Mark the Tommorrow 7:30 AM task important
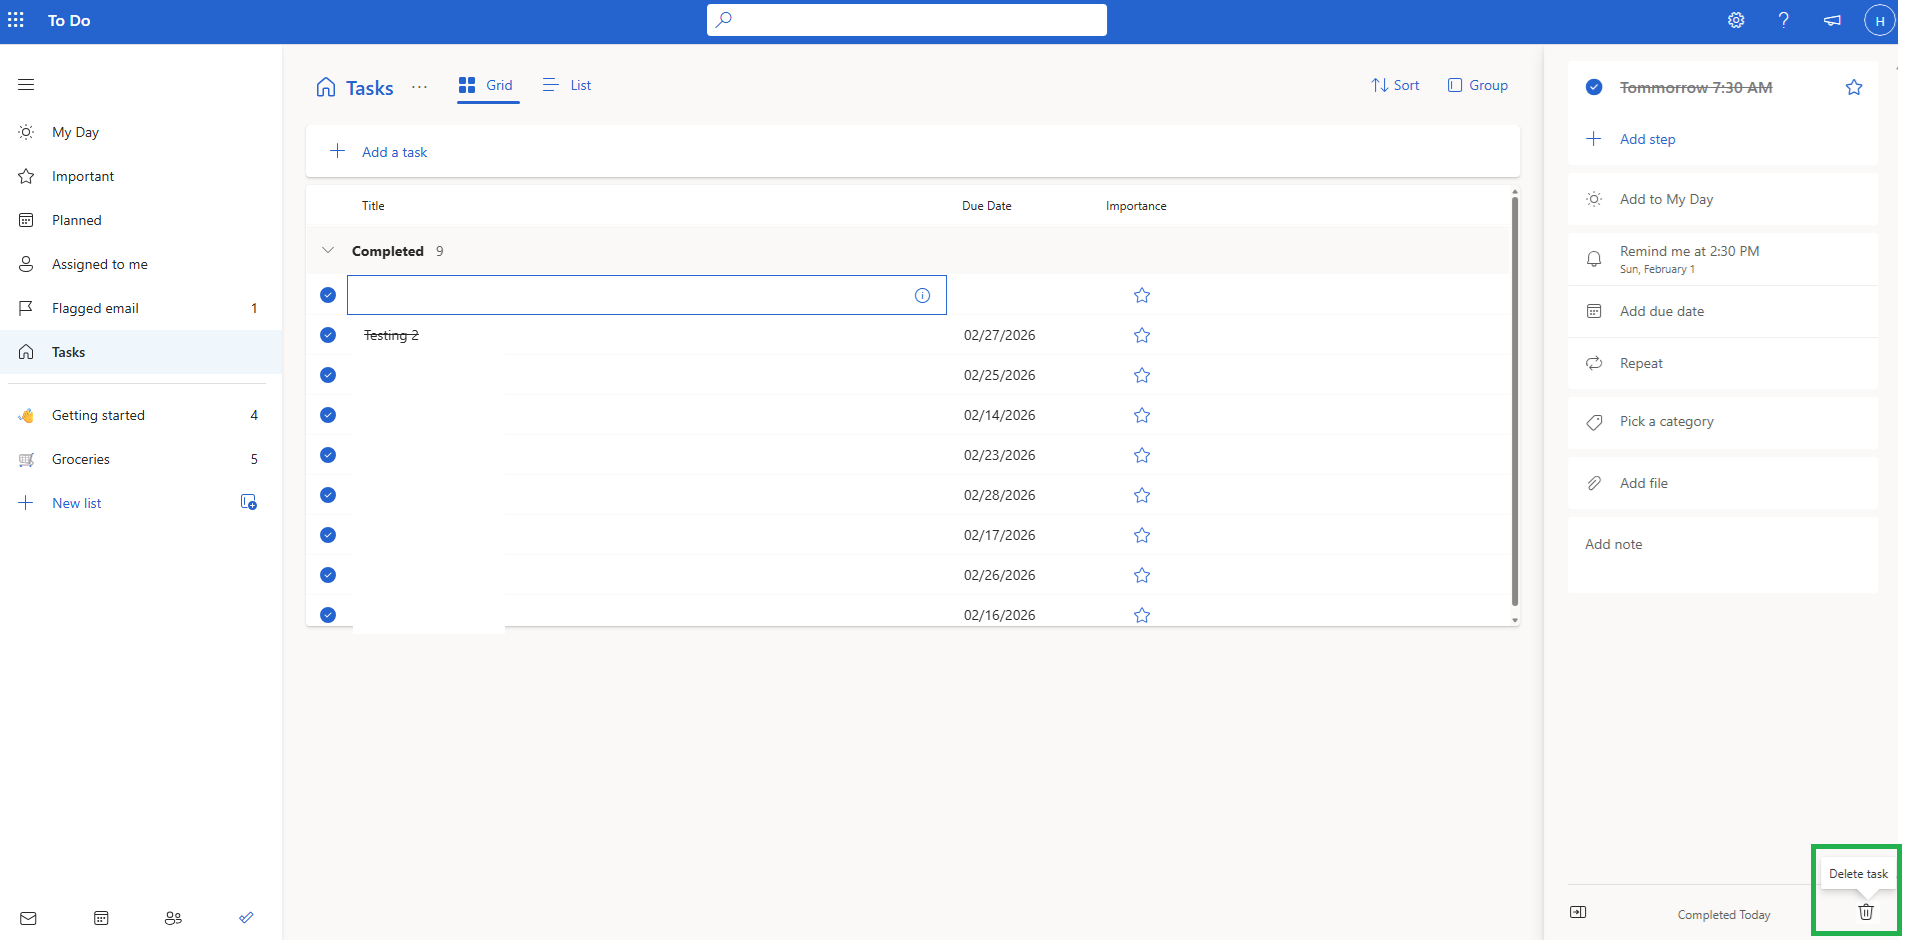This screenshot has height=945, width=1906. (x=1855, y=87)
